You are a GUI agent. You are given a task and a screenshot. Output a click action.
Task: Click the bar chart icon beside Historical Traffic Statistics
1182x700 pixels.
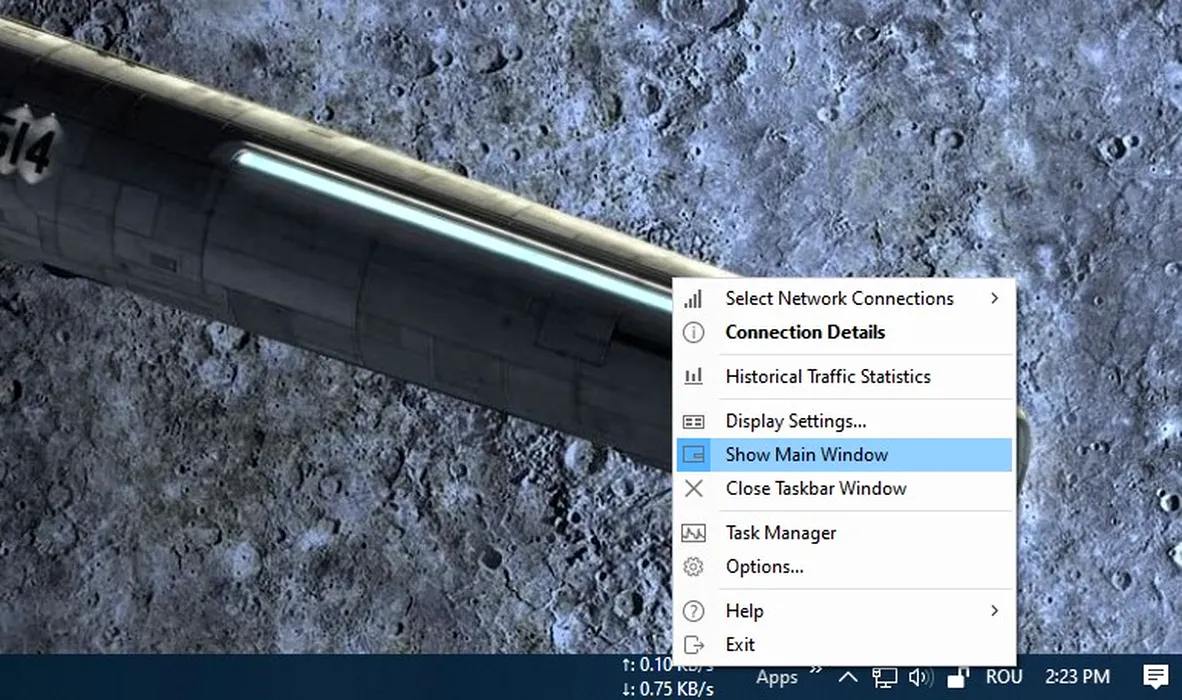[x=693, y=376]
